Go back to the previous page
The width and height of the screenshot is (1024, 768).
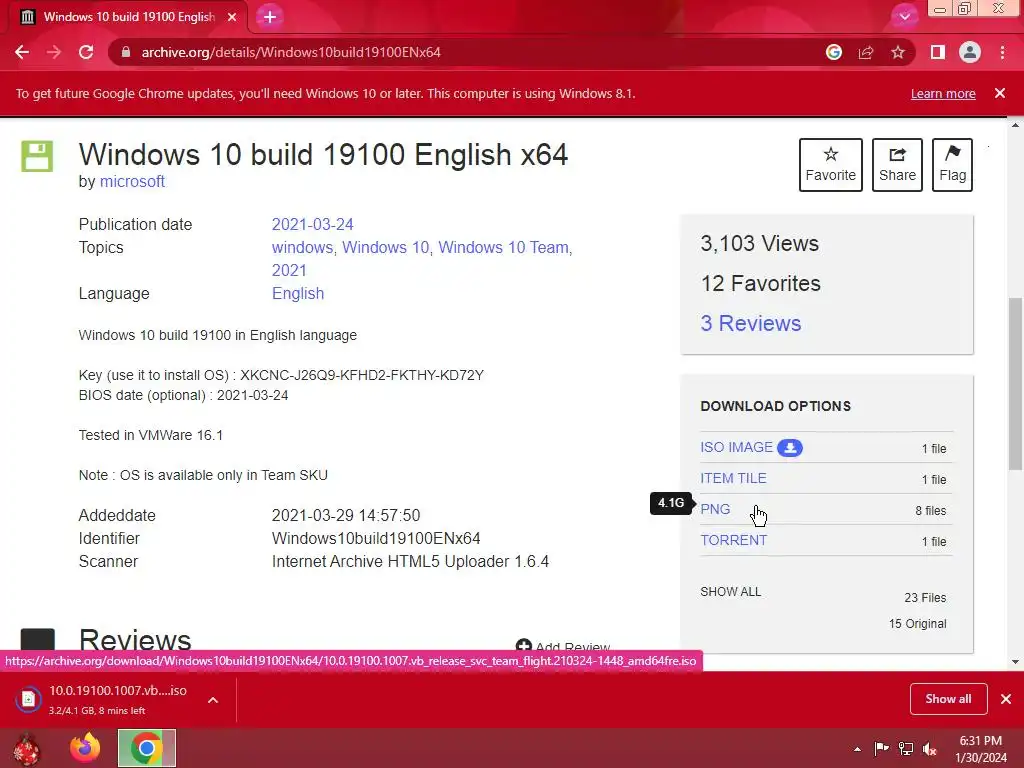click(22, 52)
